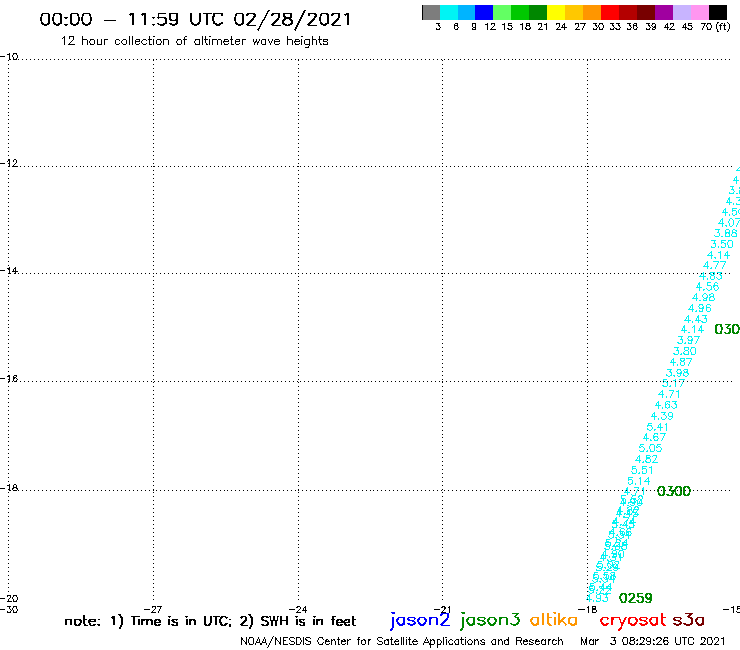Select the dark blue legend color swatch

(x=484, y=13)
